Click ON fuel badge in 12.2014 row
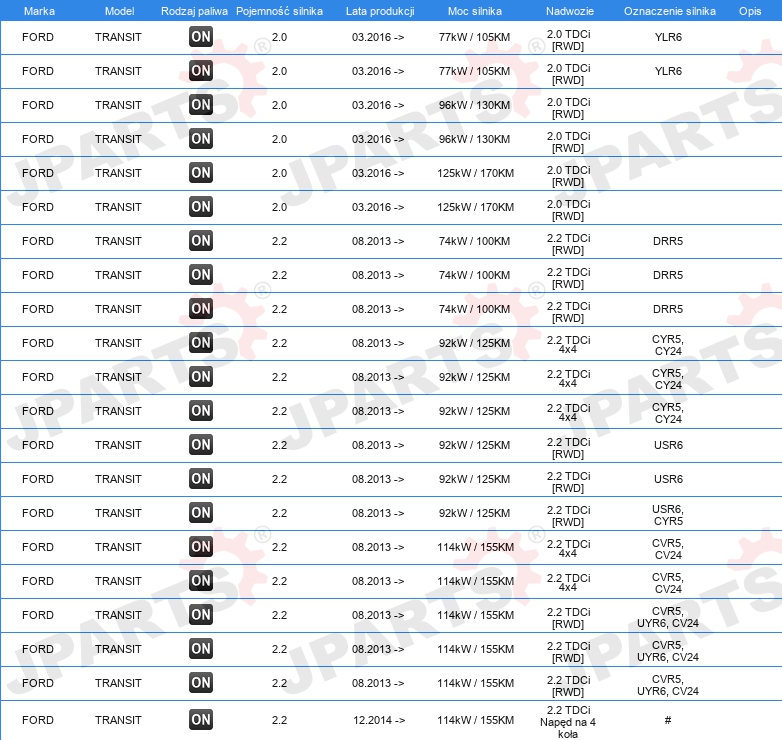This screenshot has width=782, height=740. tap(201, 720)
